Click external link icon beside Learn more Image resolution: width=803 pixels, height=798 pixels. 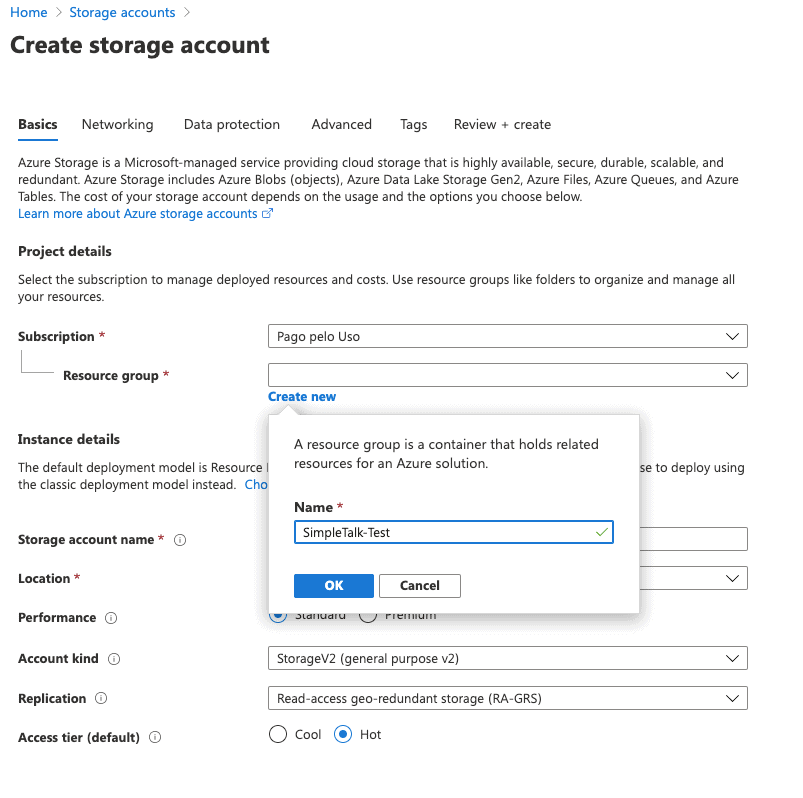pos(268,214)
